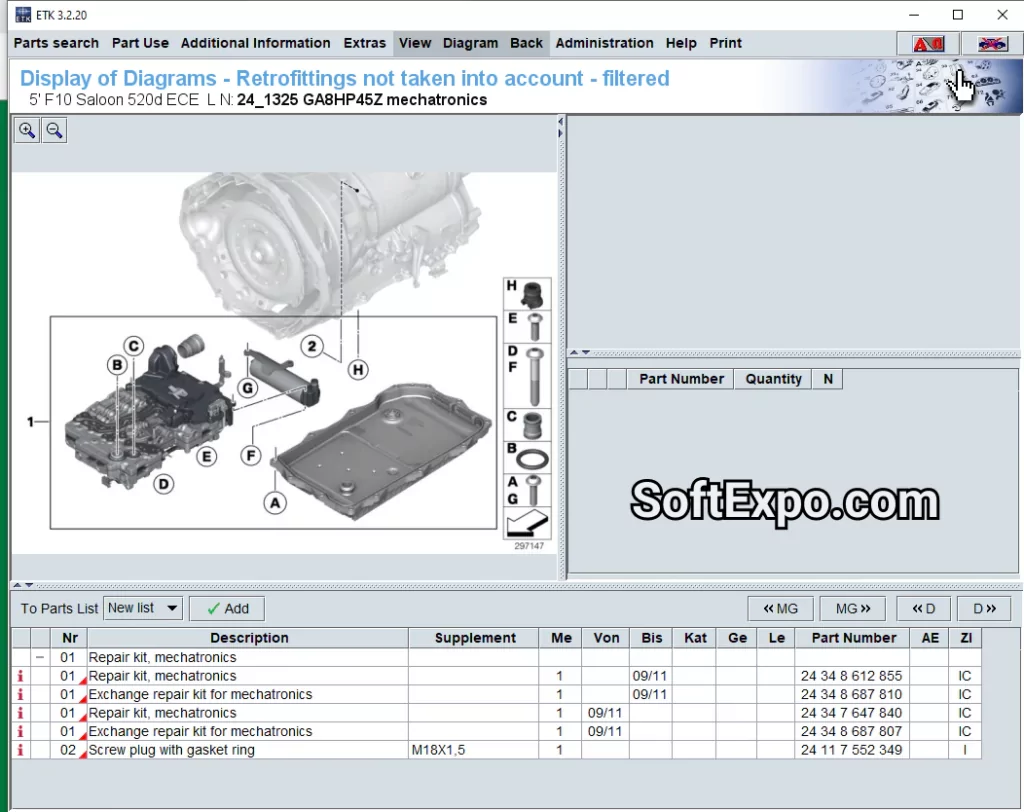This screenshot has height=812, width=1024.
Task: Open info icon for Screw plug row
Action: pyautogui.click(x=20, y=750)
